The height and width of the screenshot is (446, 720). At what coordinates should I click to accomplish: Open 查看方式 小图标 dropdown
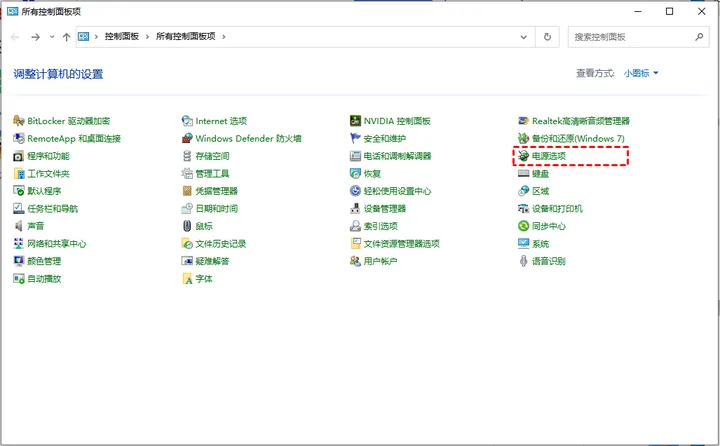pos(641,73)
